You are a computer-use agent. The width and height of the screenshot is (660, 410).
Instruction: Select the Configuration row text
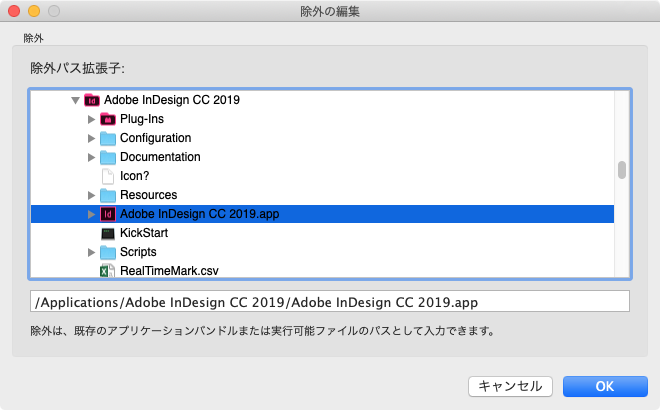point(155,138)
